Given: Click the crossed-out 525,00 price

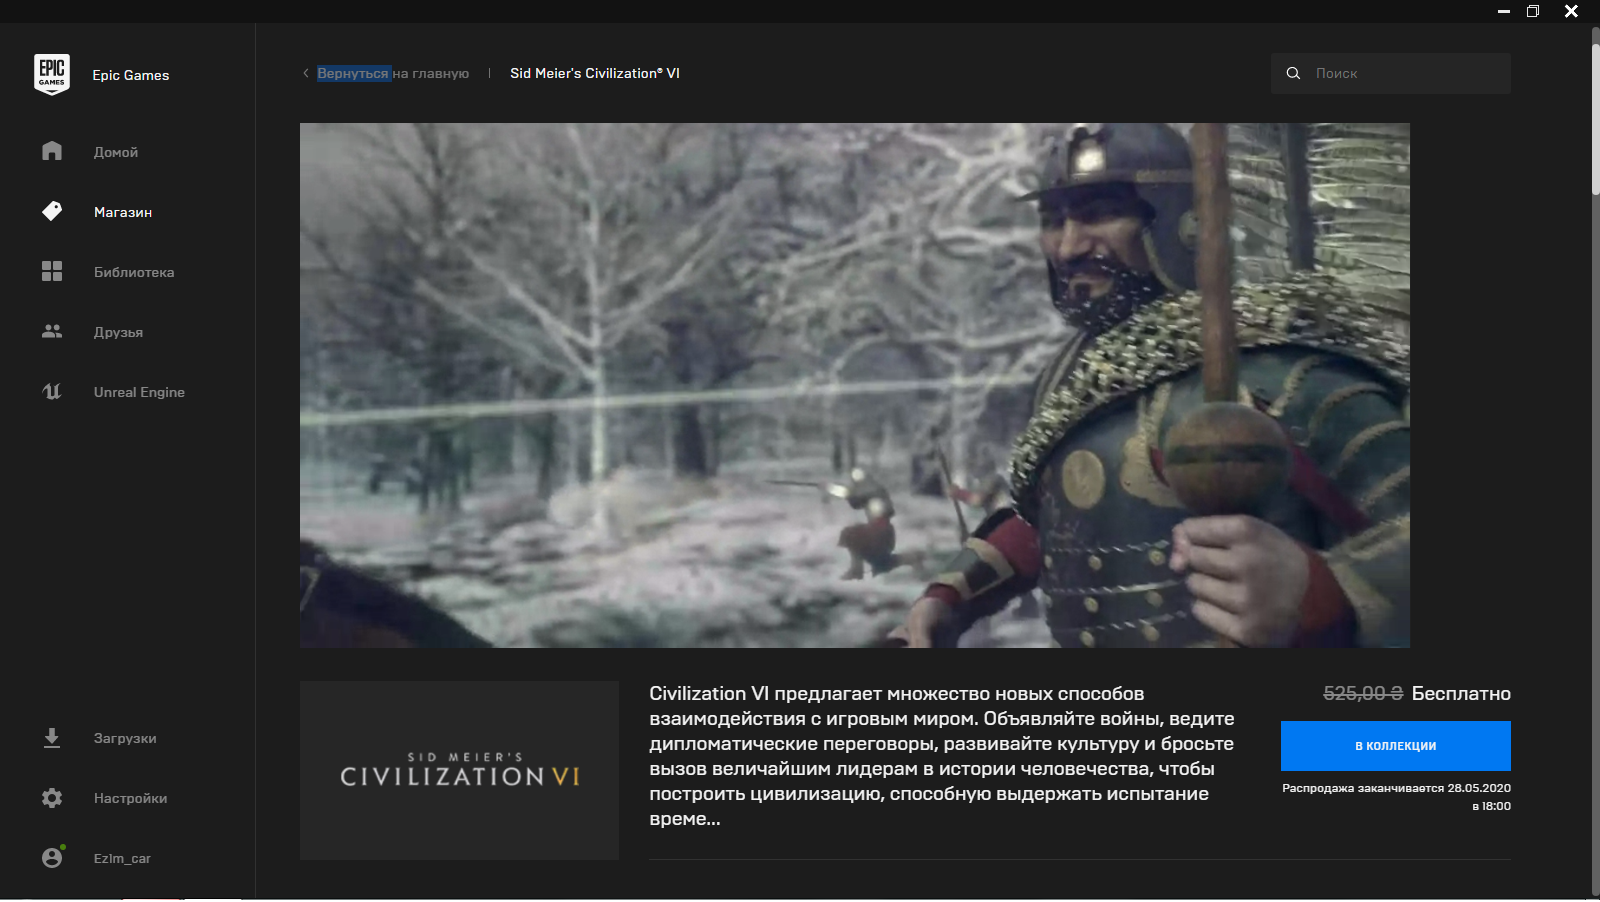Looking at the screenshot, I should 1363,693.
